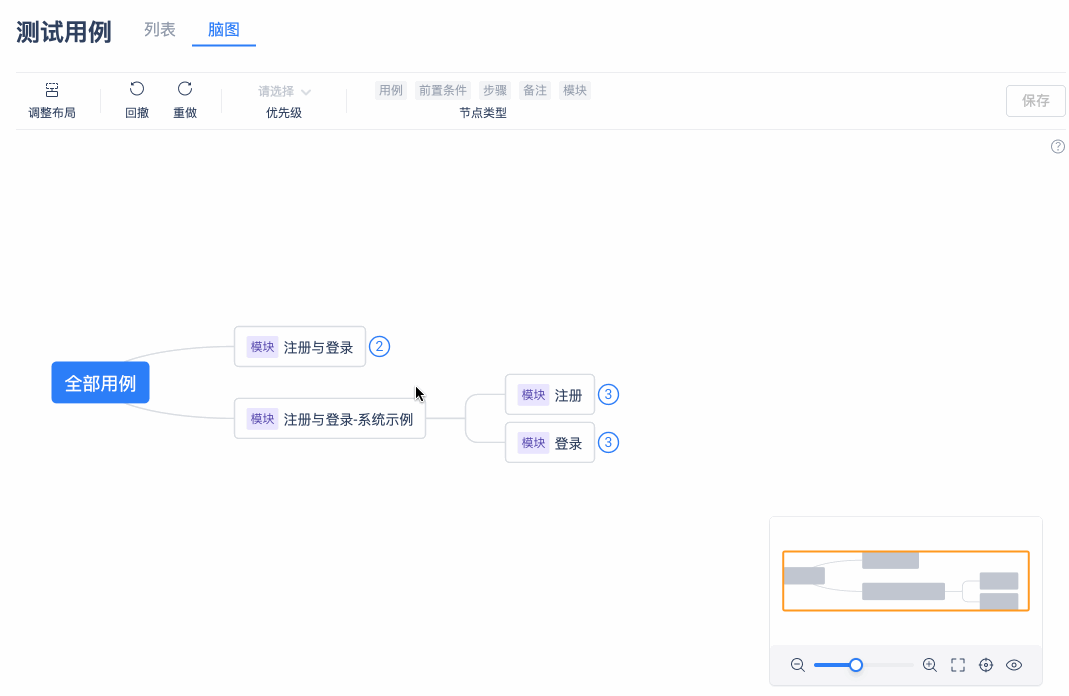Screen dimensions: 1069x696
Task: Set node type to 步骤
Action: pos(495,91)
